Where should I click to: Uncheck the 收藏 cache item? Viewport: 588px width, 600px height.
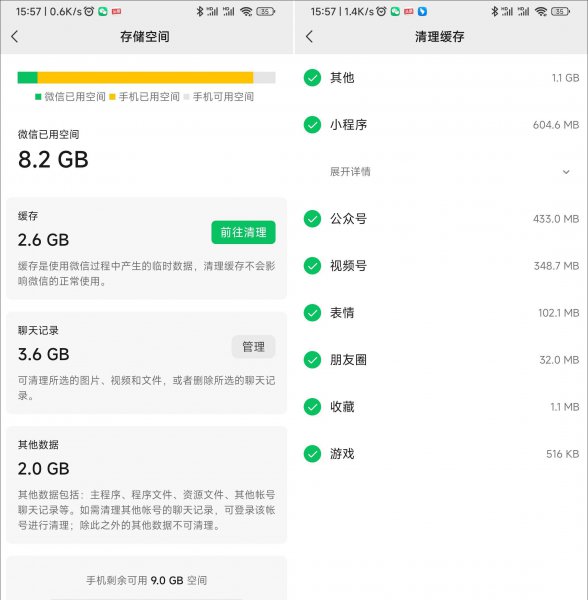pos(312,407)
